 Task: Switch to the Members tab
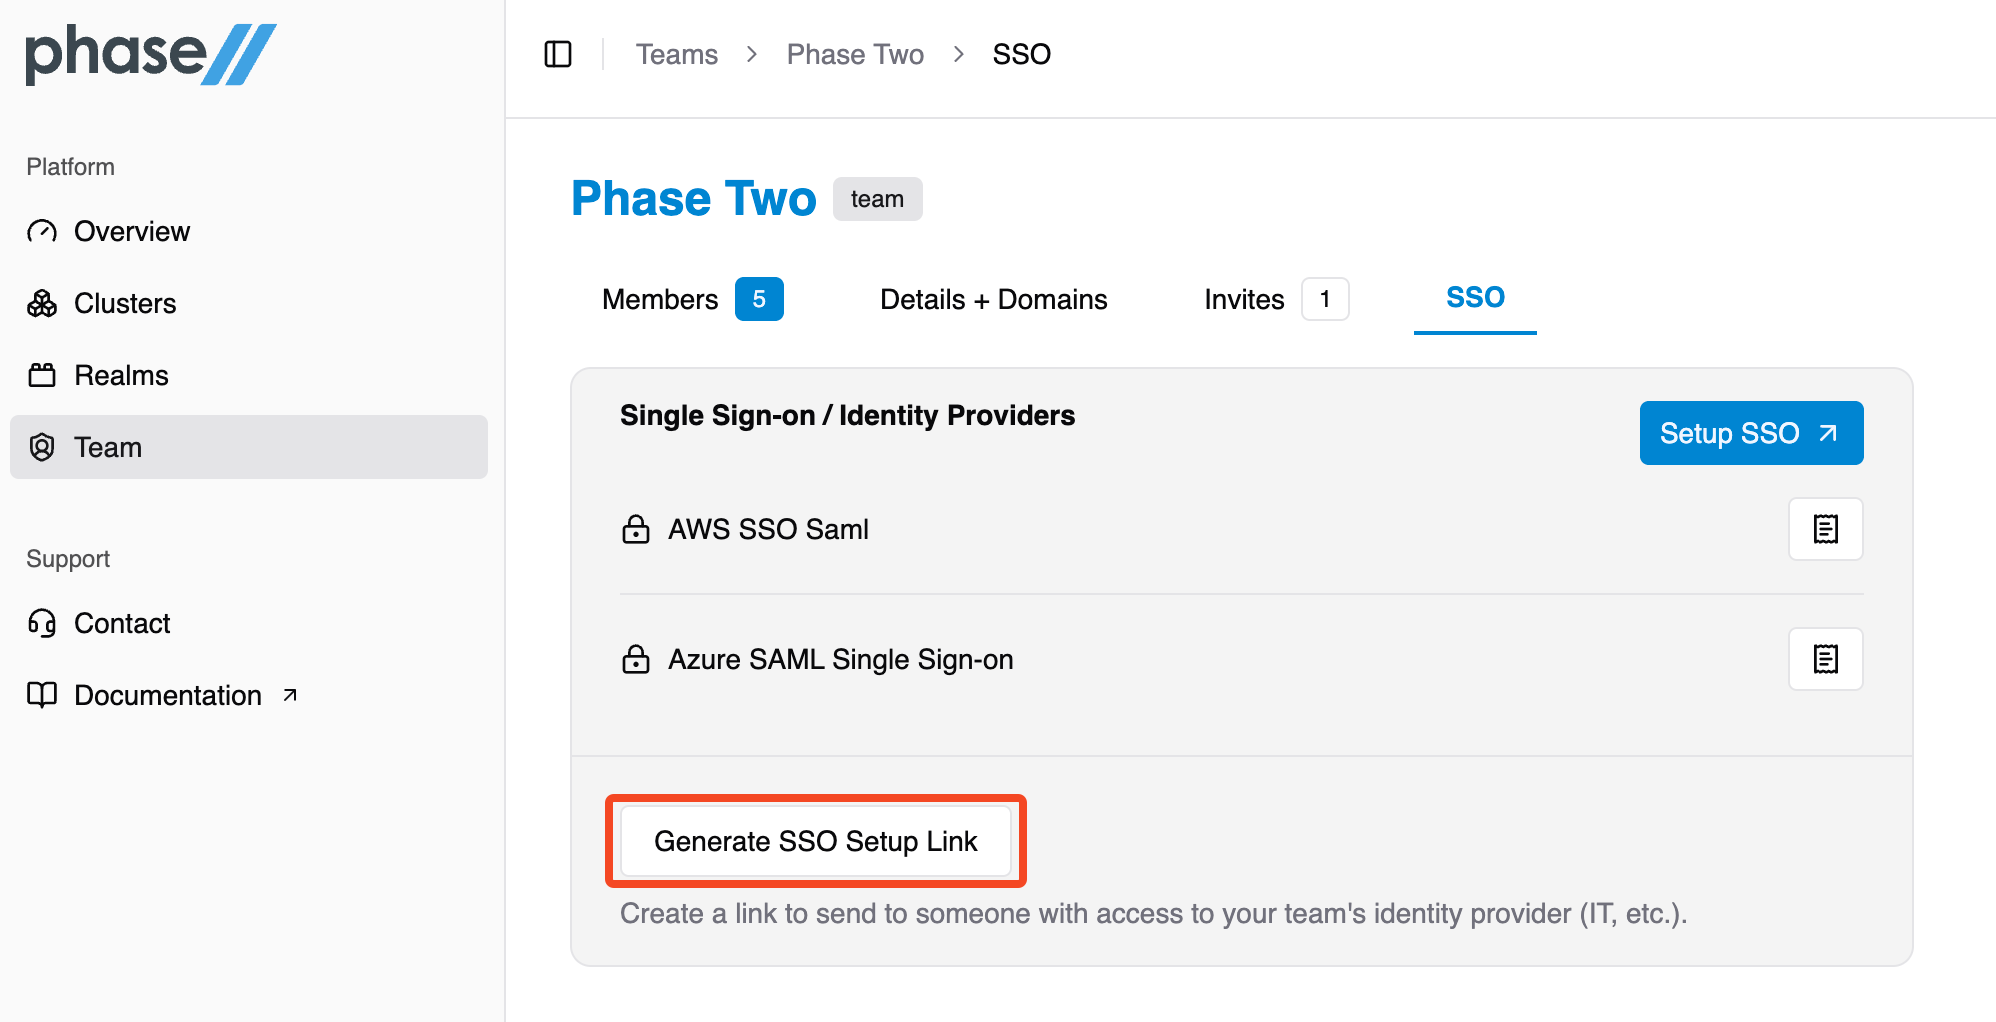point(660,298)
